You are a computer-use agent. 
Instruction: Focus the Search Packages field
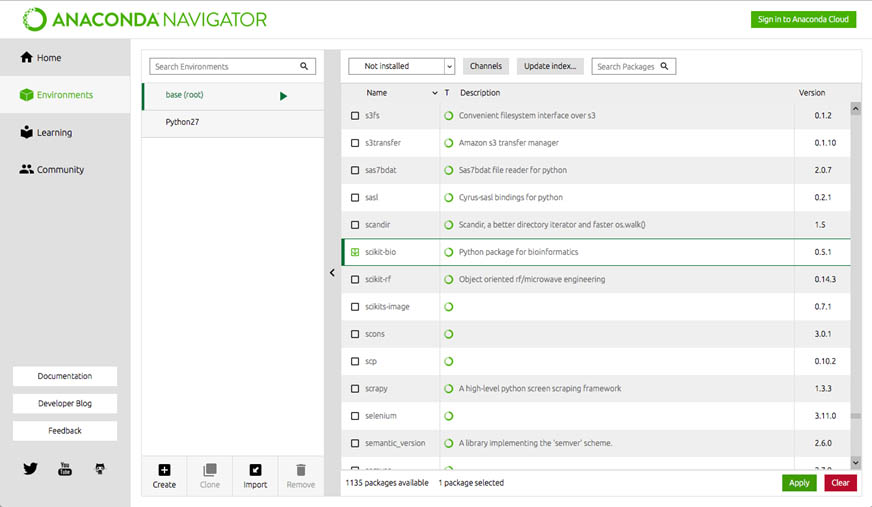[633, 66]
